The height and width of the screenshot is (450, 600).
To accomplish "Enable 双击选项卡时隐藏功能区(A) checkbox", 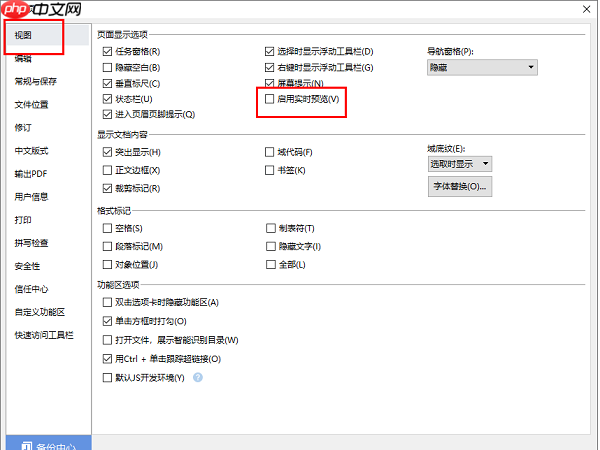I will (x=107, y=302).
